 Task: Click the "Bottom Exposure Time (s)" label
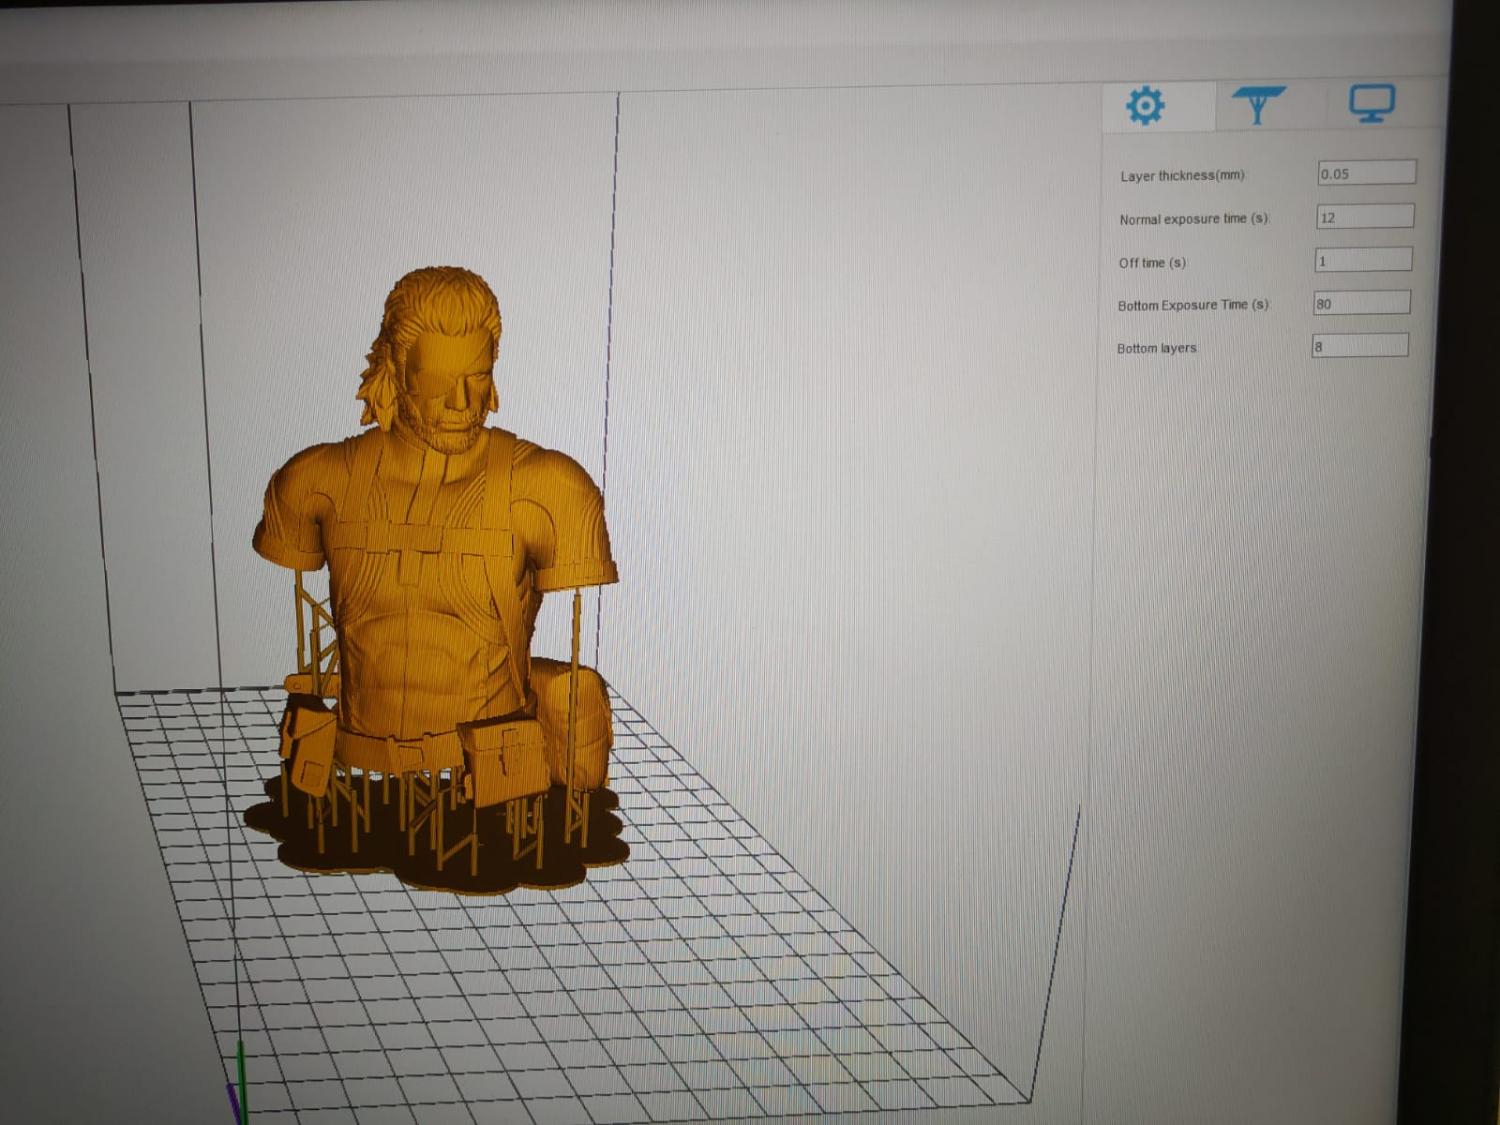(x=1193, y=305)
